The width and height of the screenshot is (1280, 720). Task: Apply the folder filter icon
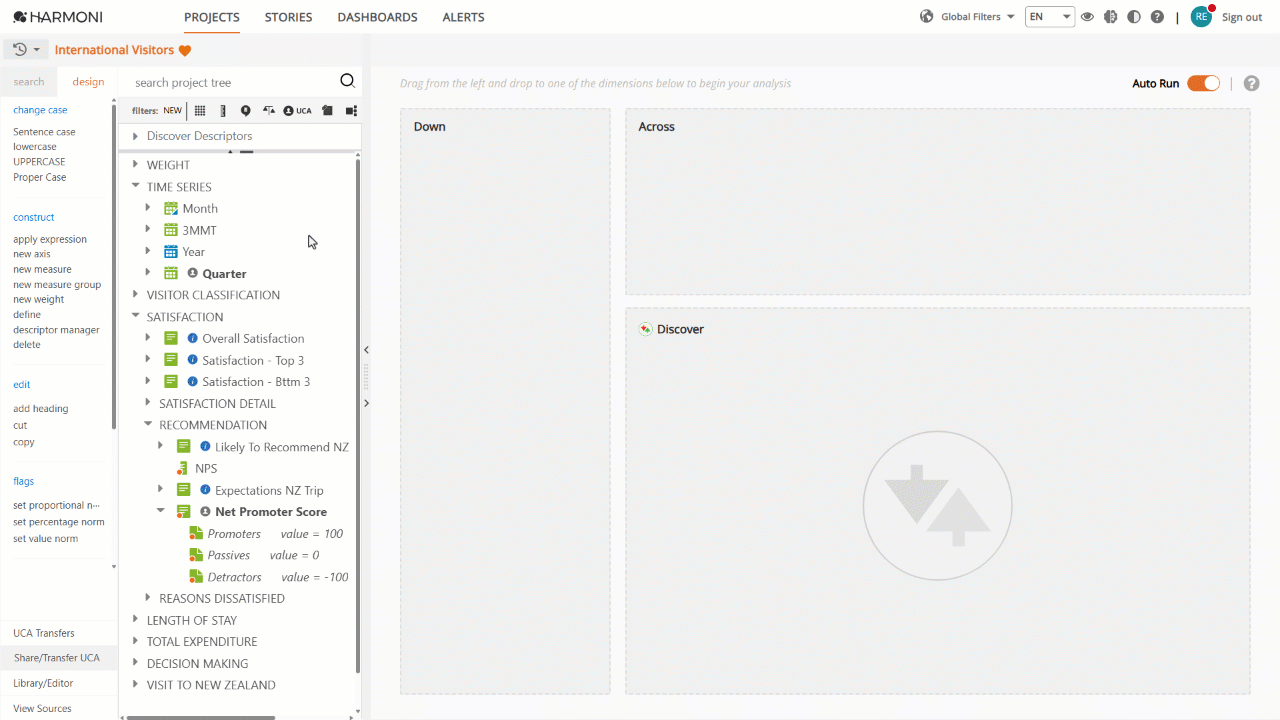327,111
